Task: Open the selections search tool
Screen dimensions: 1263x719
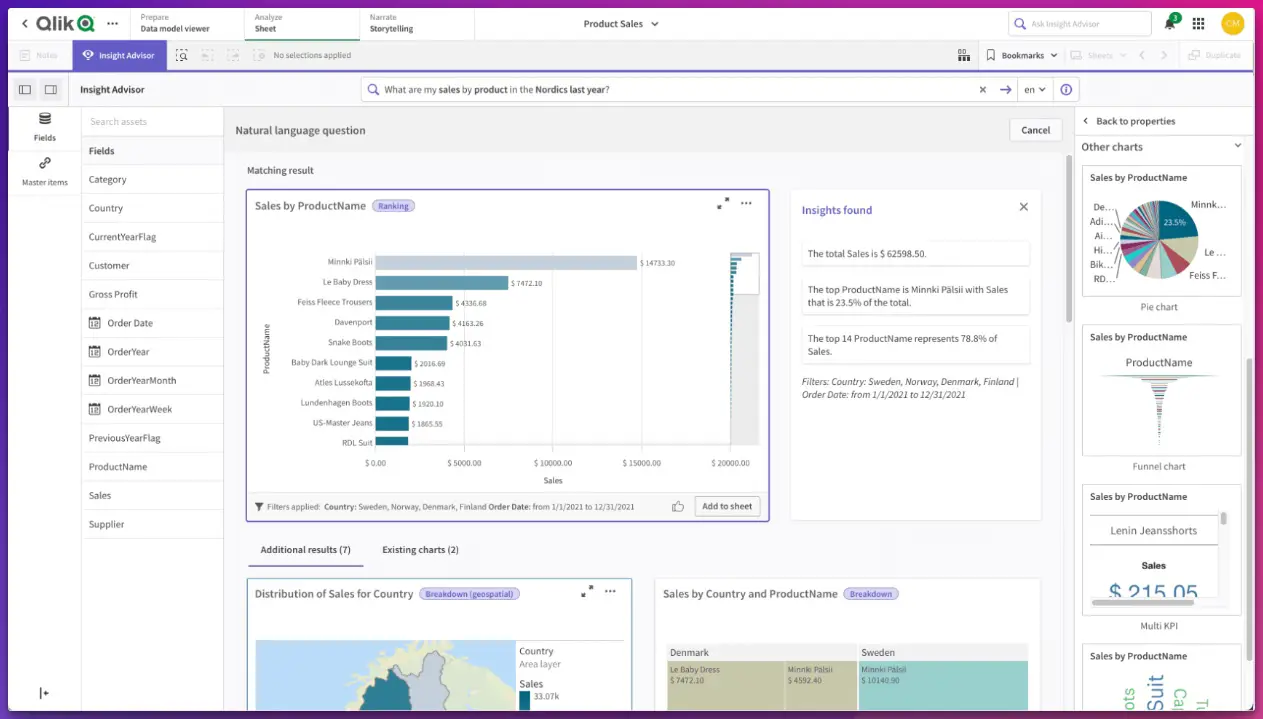Action: pos(181,55)
